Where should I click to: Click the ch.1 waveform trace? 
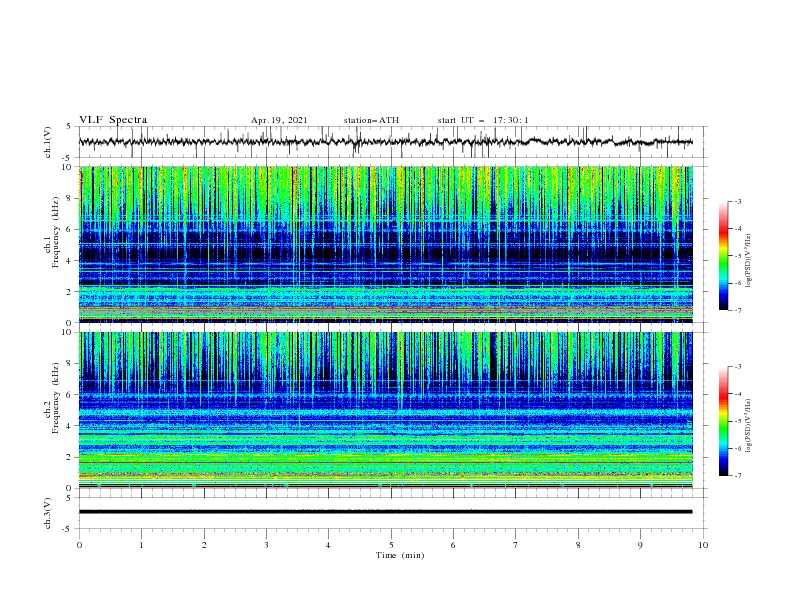pos(385,142)
